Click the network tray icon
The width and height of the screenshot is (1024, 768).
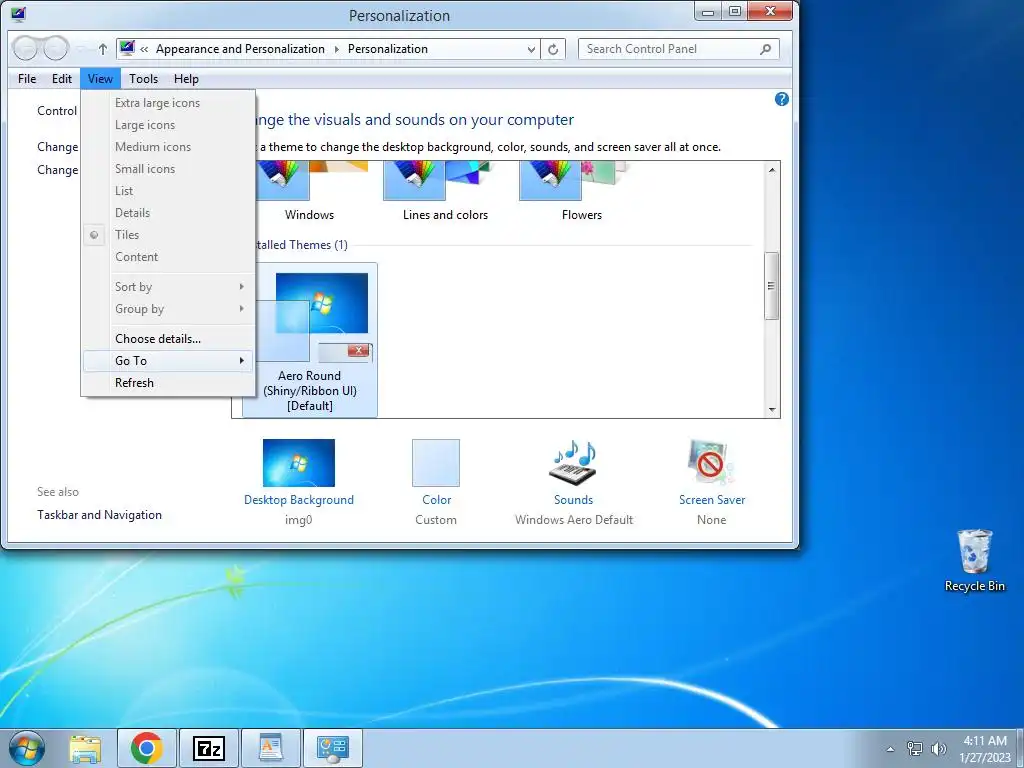pos(915,749)
